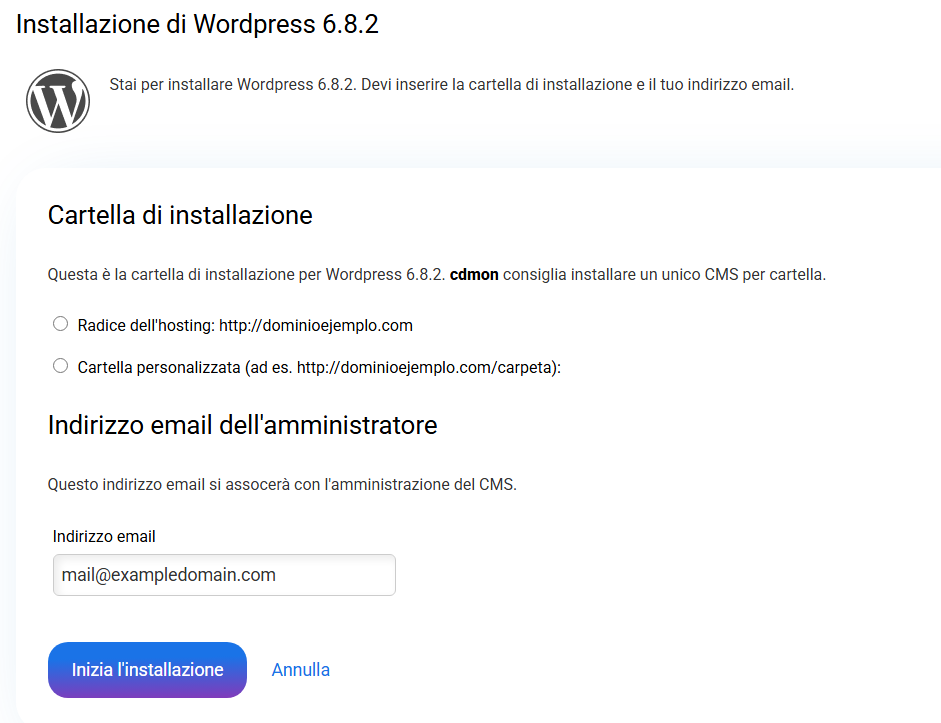This screenshot has height=723, width=941.
Task: Click the "Indirizzo email" field label
Action: tap(104, 537)
